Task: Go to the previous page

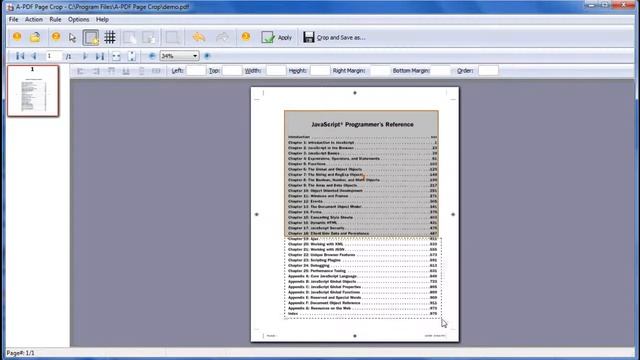Action: coord(34,56)
